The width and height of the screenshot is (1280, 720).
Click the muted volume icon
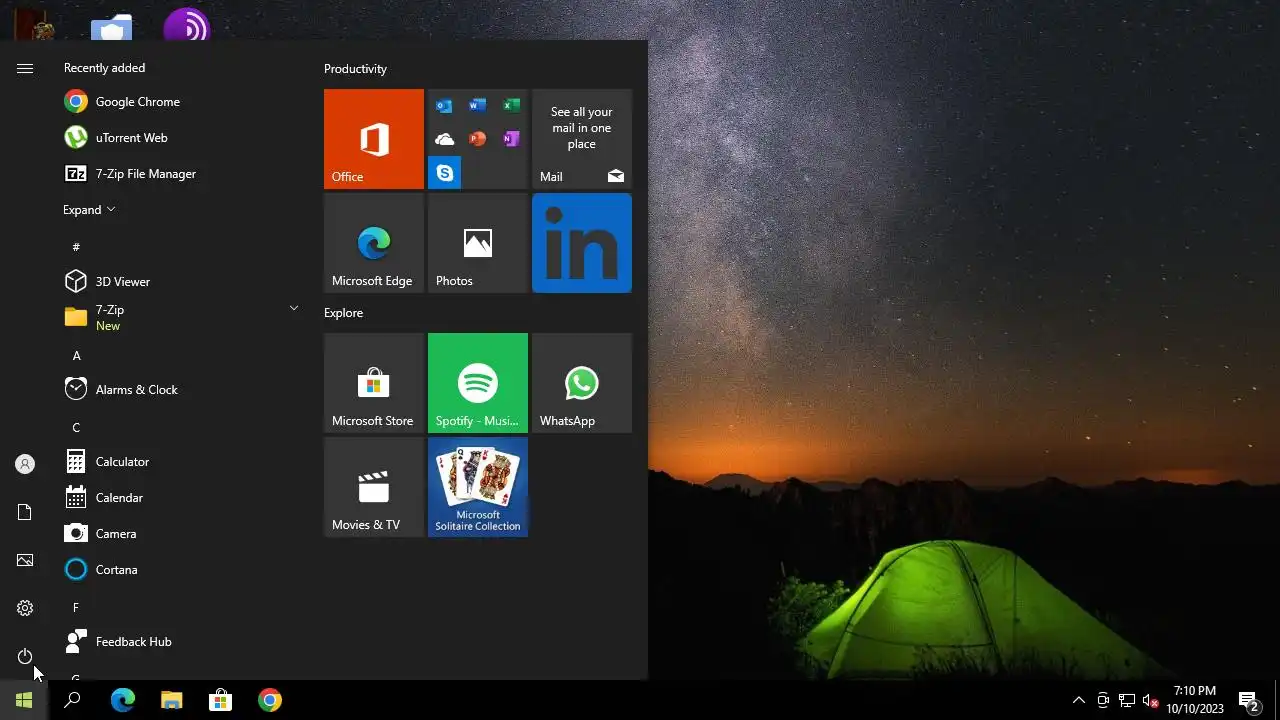tap(1150, 700)
